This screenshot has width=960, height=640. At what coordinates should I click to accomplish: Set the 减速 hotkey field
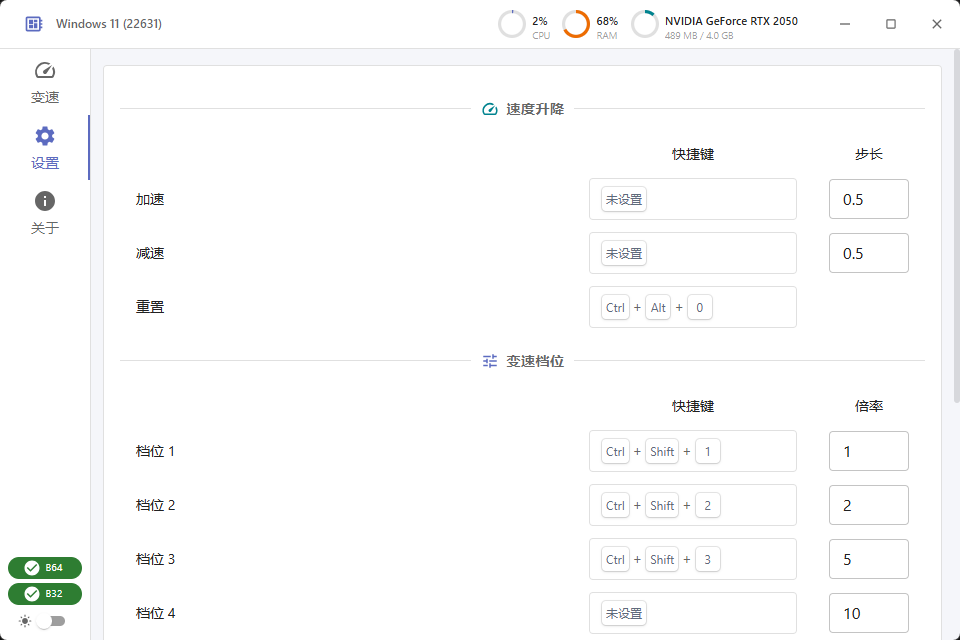coord(692,253)
